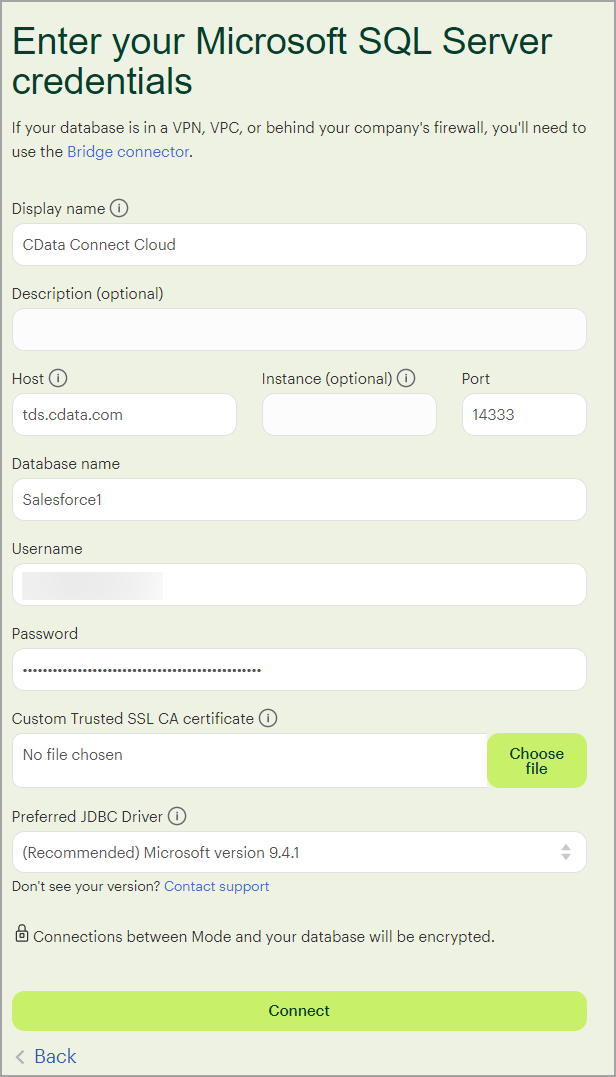Click the Description (optional) field
The image size is (616, 1077).
[x=299, y=329]
